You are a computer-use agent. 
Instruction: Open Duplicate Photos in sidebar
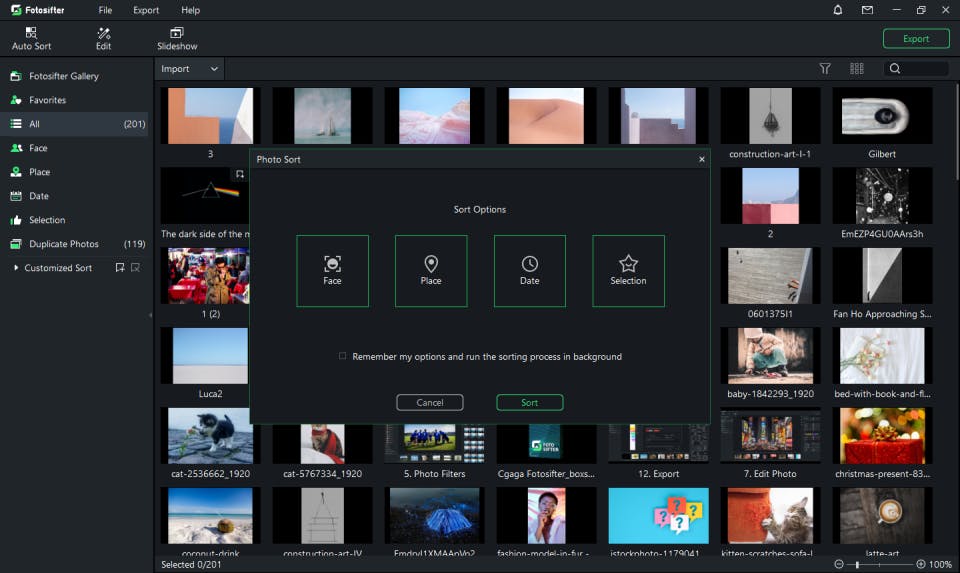[x=74, y=244]
